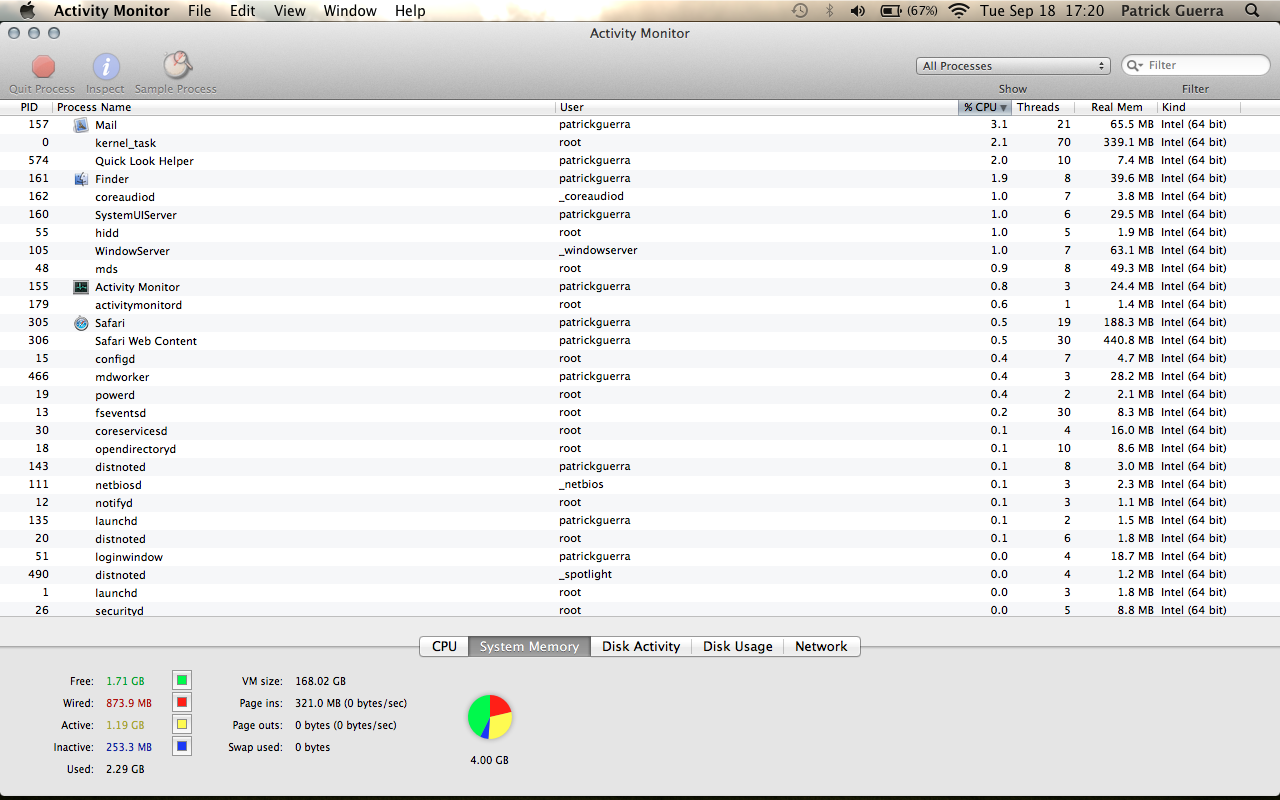Select the kernel_task process row

point(640,143)
